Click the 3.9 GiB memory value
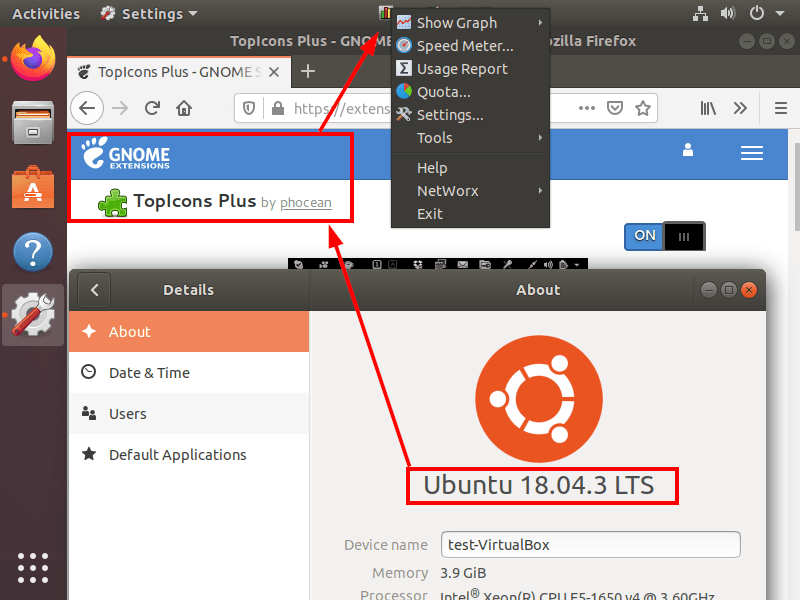The image size is (800, 600). click(x=463, y=573)
